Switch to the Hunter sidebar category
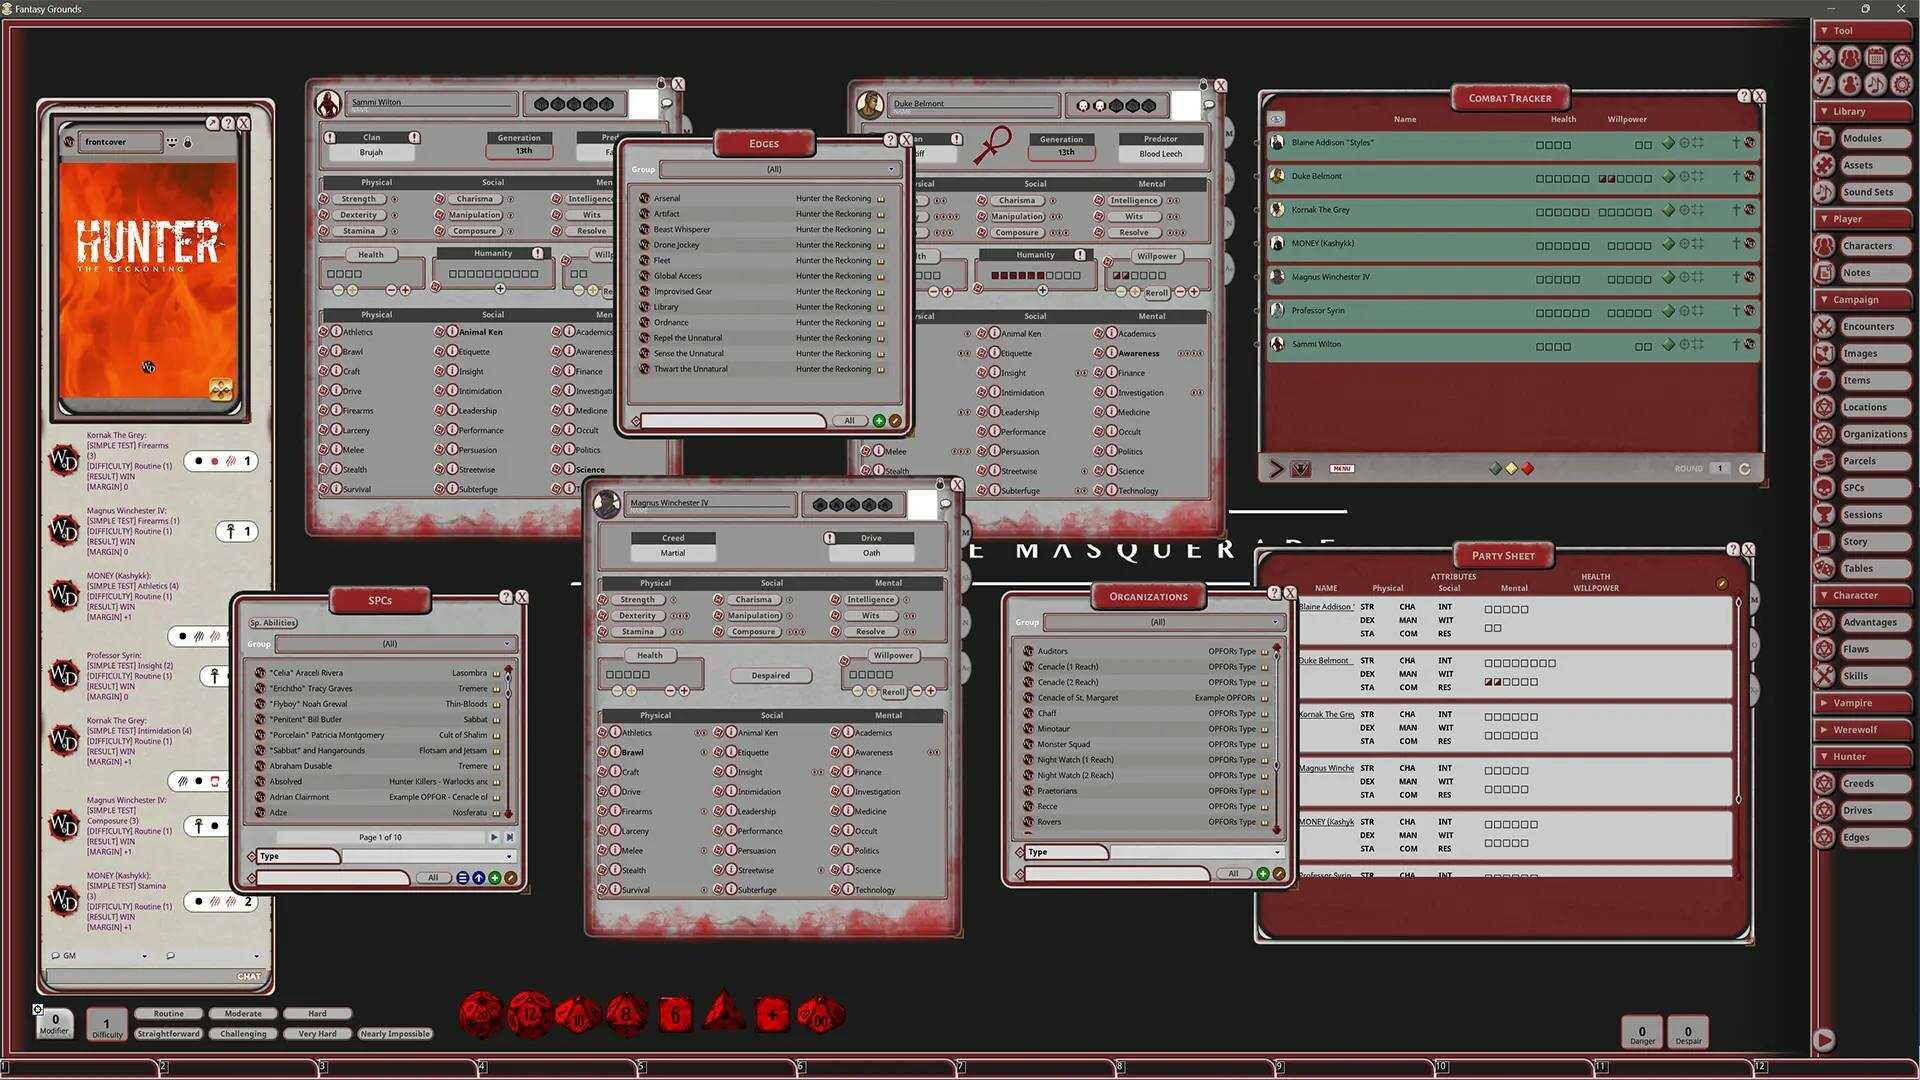Image resolution: width=1920 pixels, height=1080 pixels. pyautogui.click(x=1860, y=756)
